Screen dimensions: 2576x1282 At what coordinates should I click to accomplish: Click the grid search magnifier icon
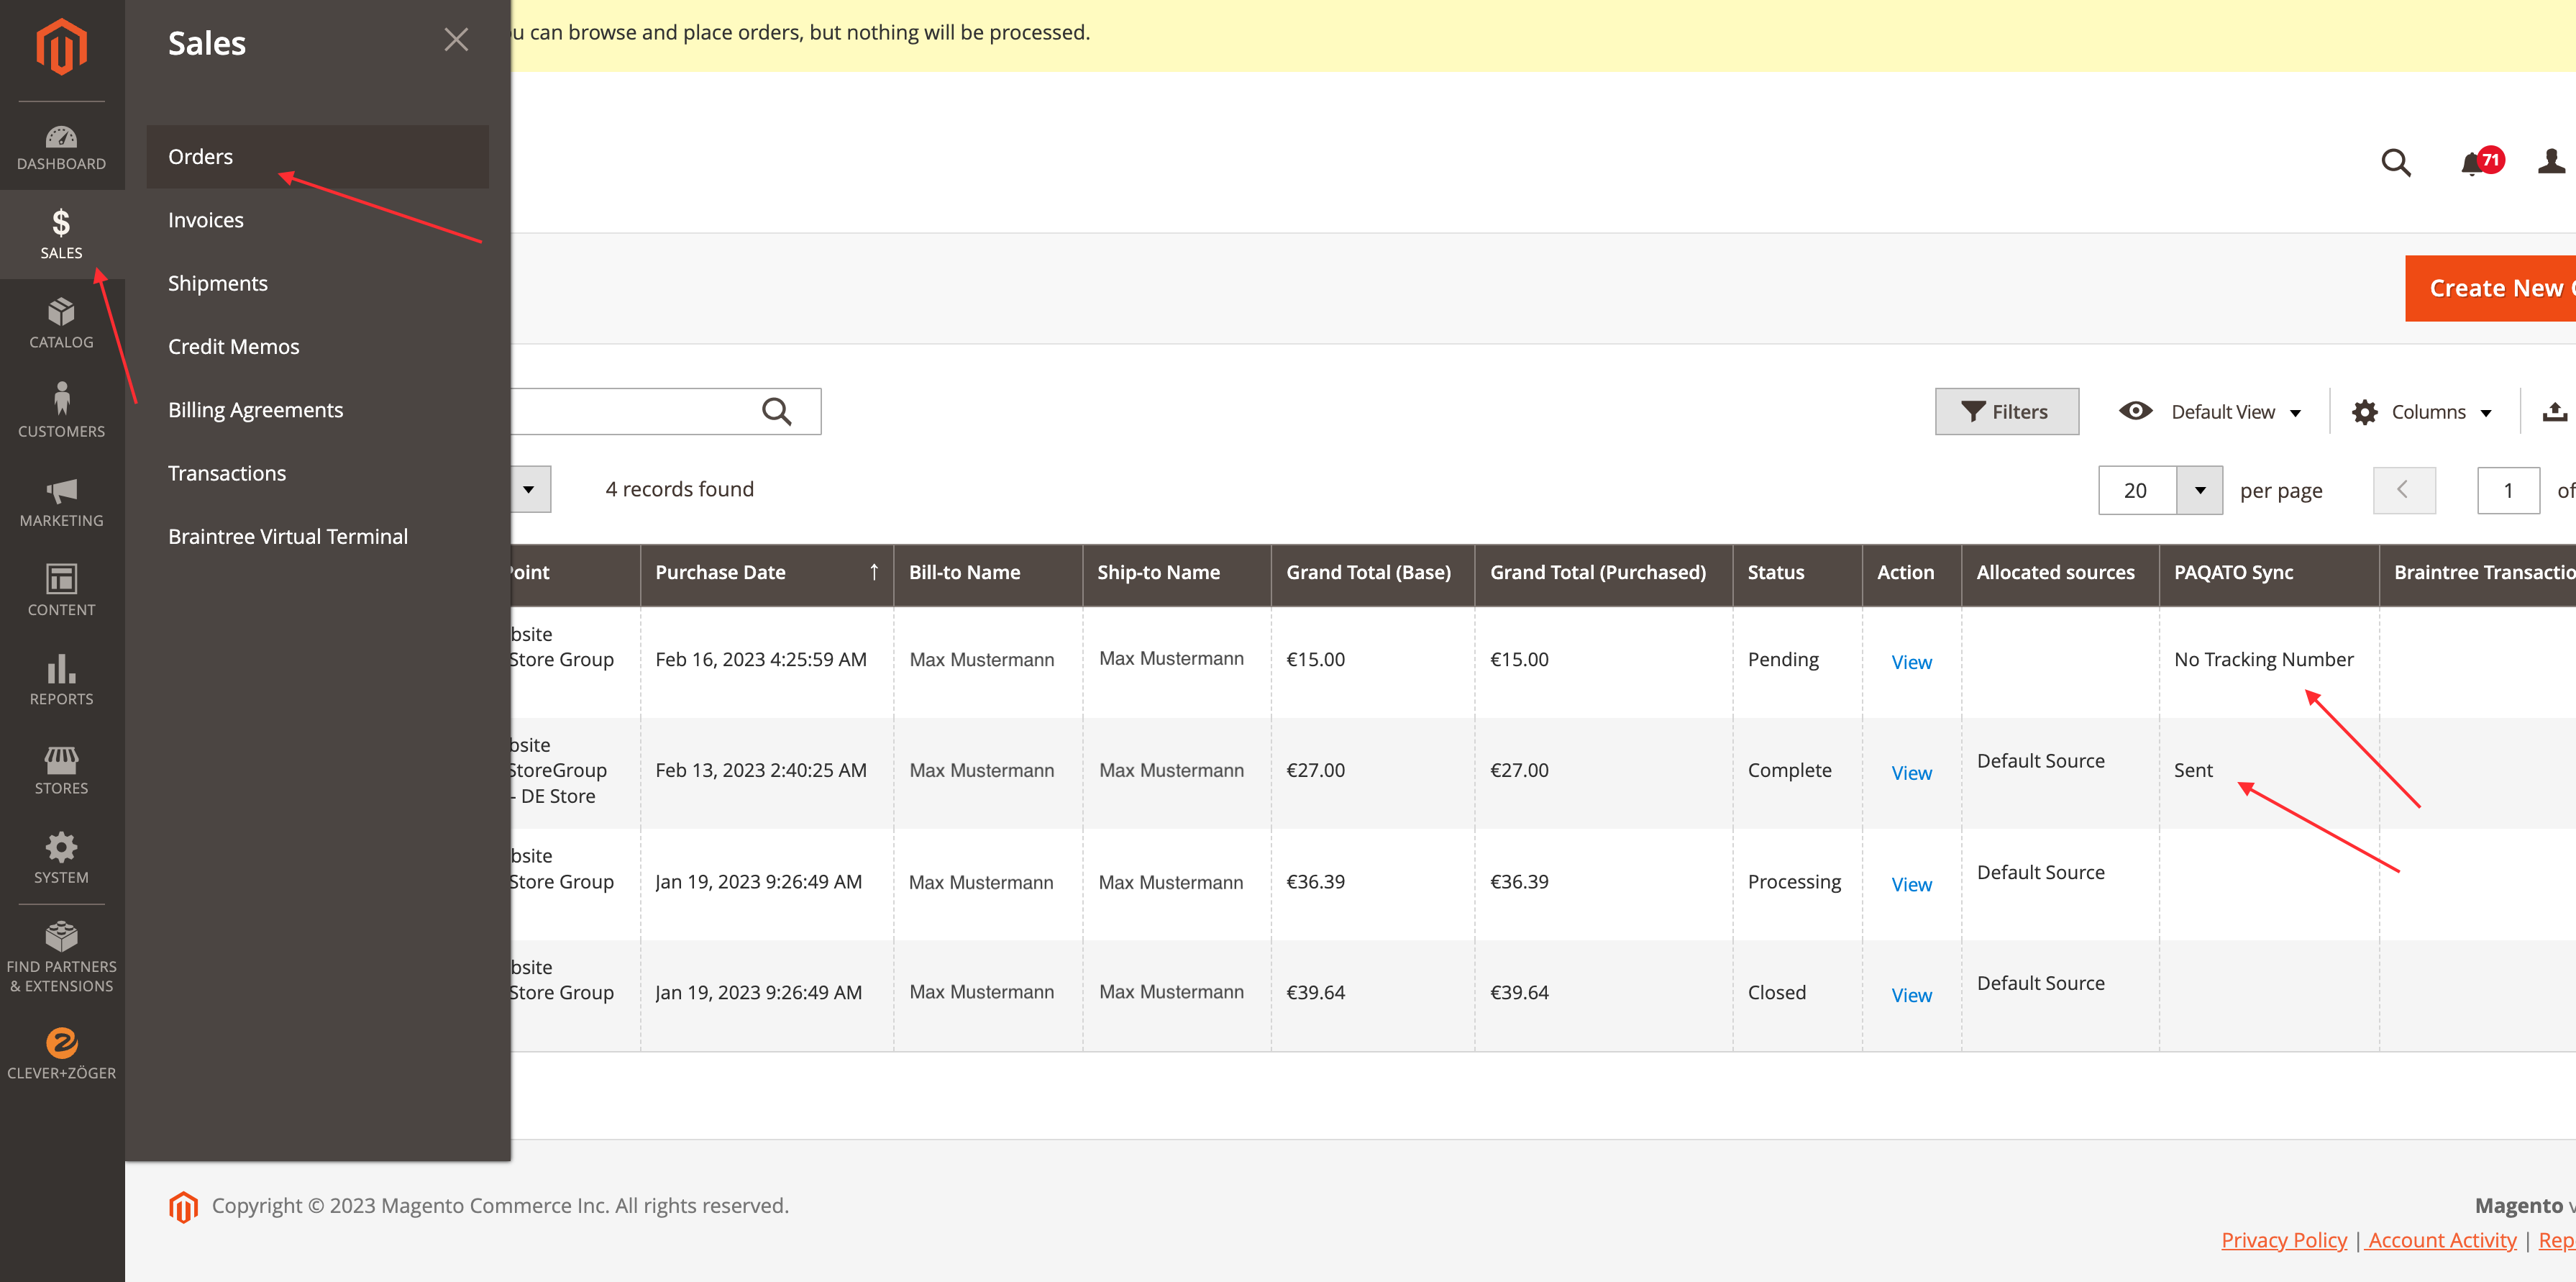[x=777, y=411]
